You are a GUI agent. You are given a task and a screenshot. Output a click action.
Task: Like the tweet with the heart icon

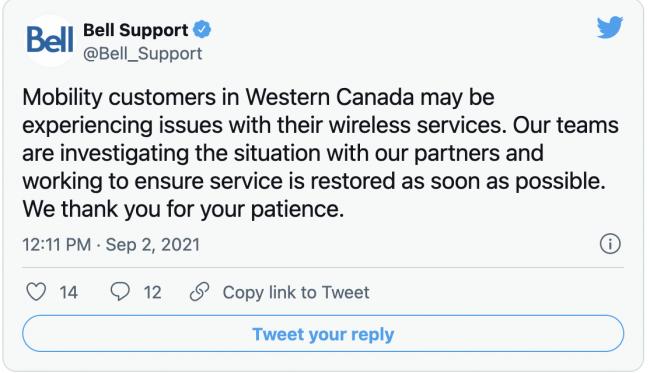coord(36,292)
